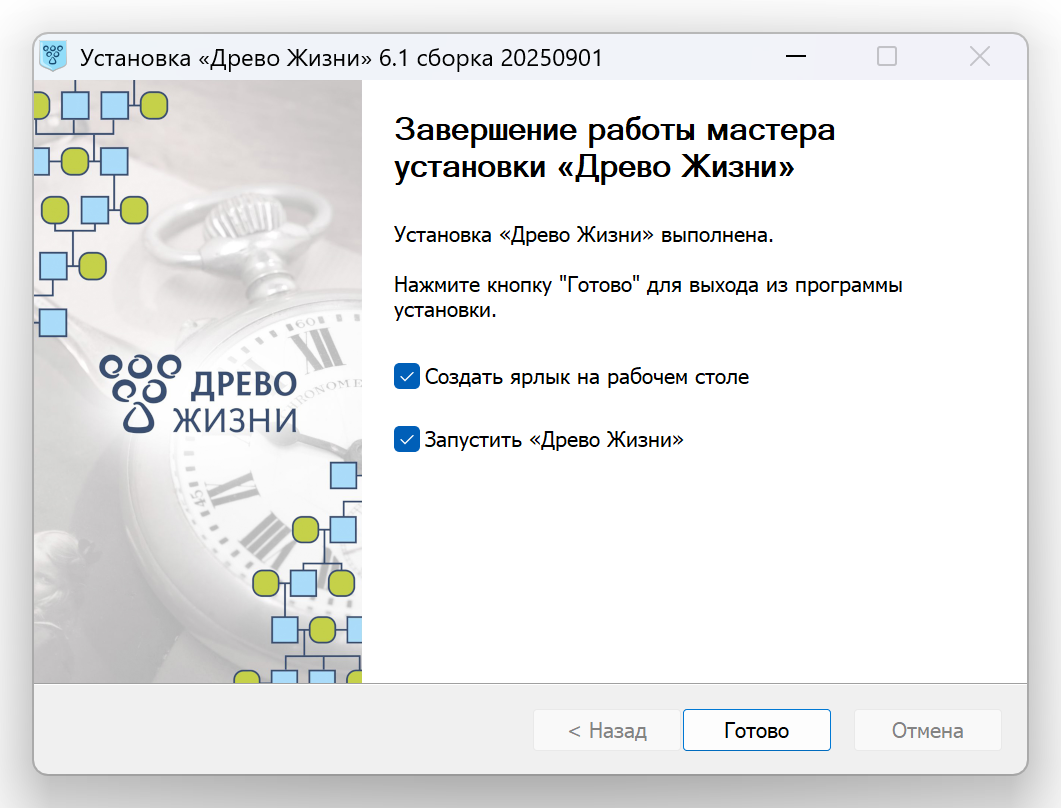Click the 'Нажмите кнопку "Готово"' instruction text
Image resolution: width=1061 pixels, height=808 pixels.
[648, 297]
